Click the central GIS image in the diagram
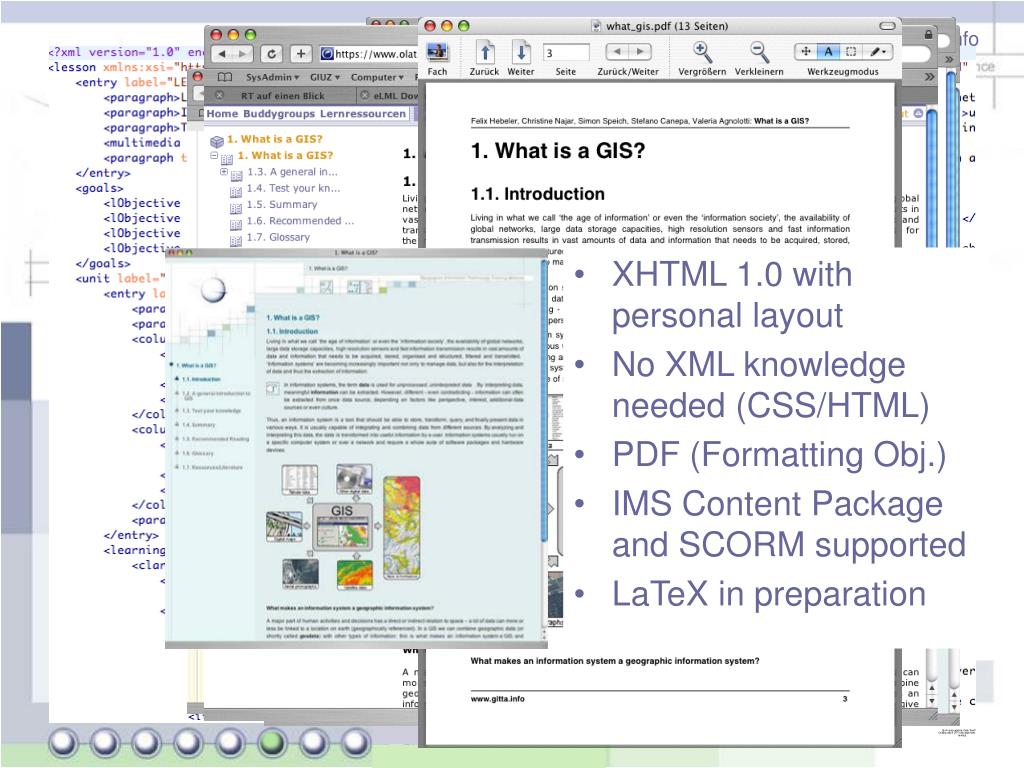 click(342, 526)
